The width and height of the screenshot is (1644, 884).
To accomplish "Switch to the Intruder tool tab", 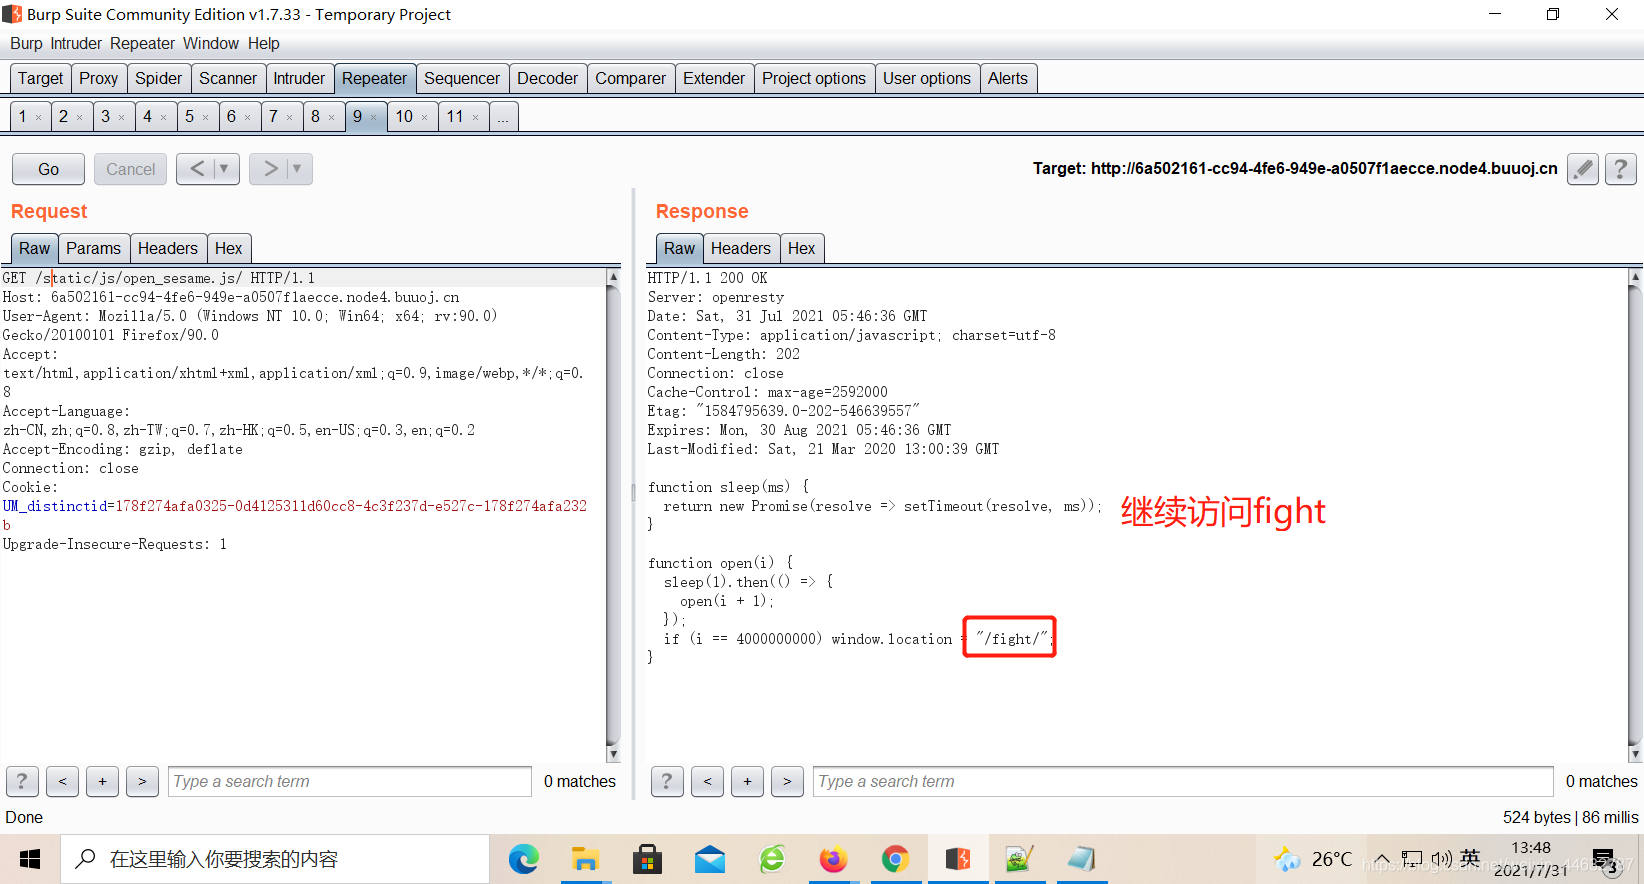I will pyautogui.click(x=299, y=78).
